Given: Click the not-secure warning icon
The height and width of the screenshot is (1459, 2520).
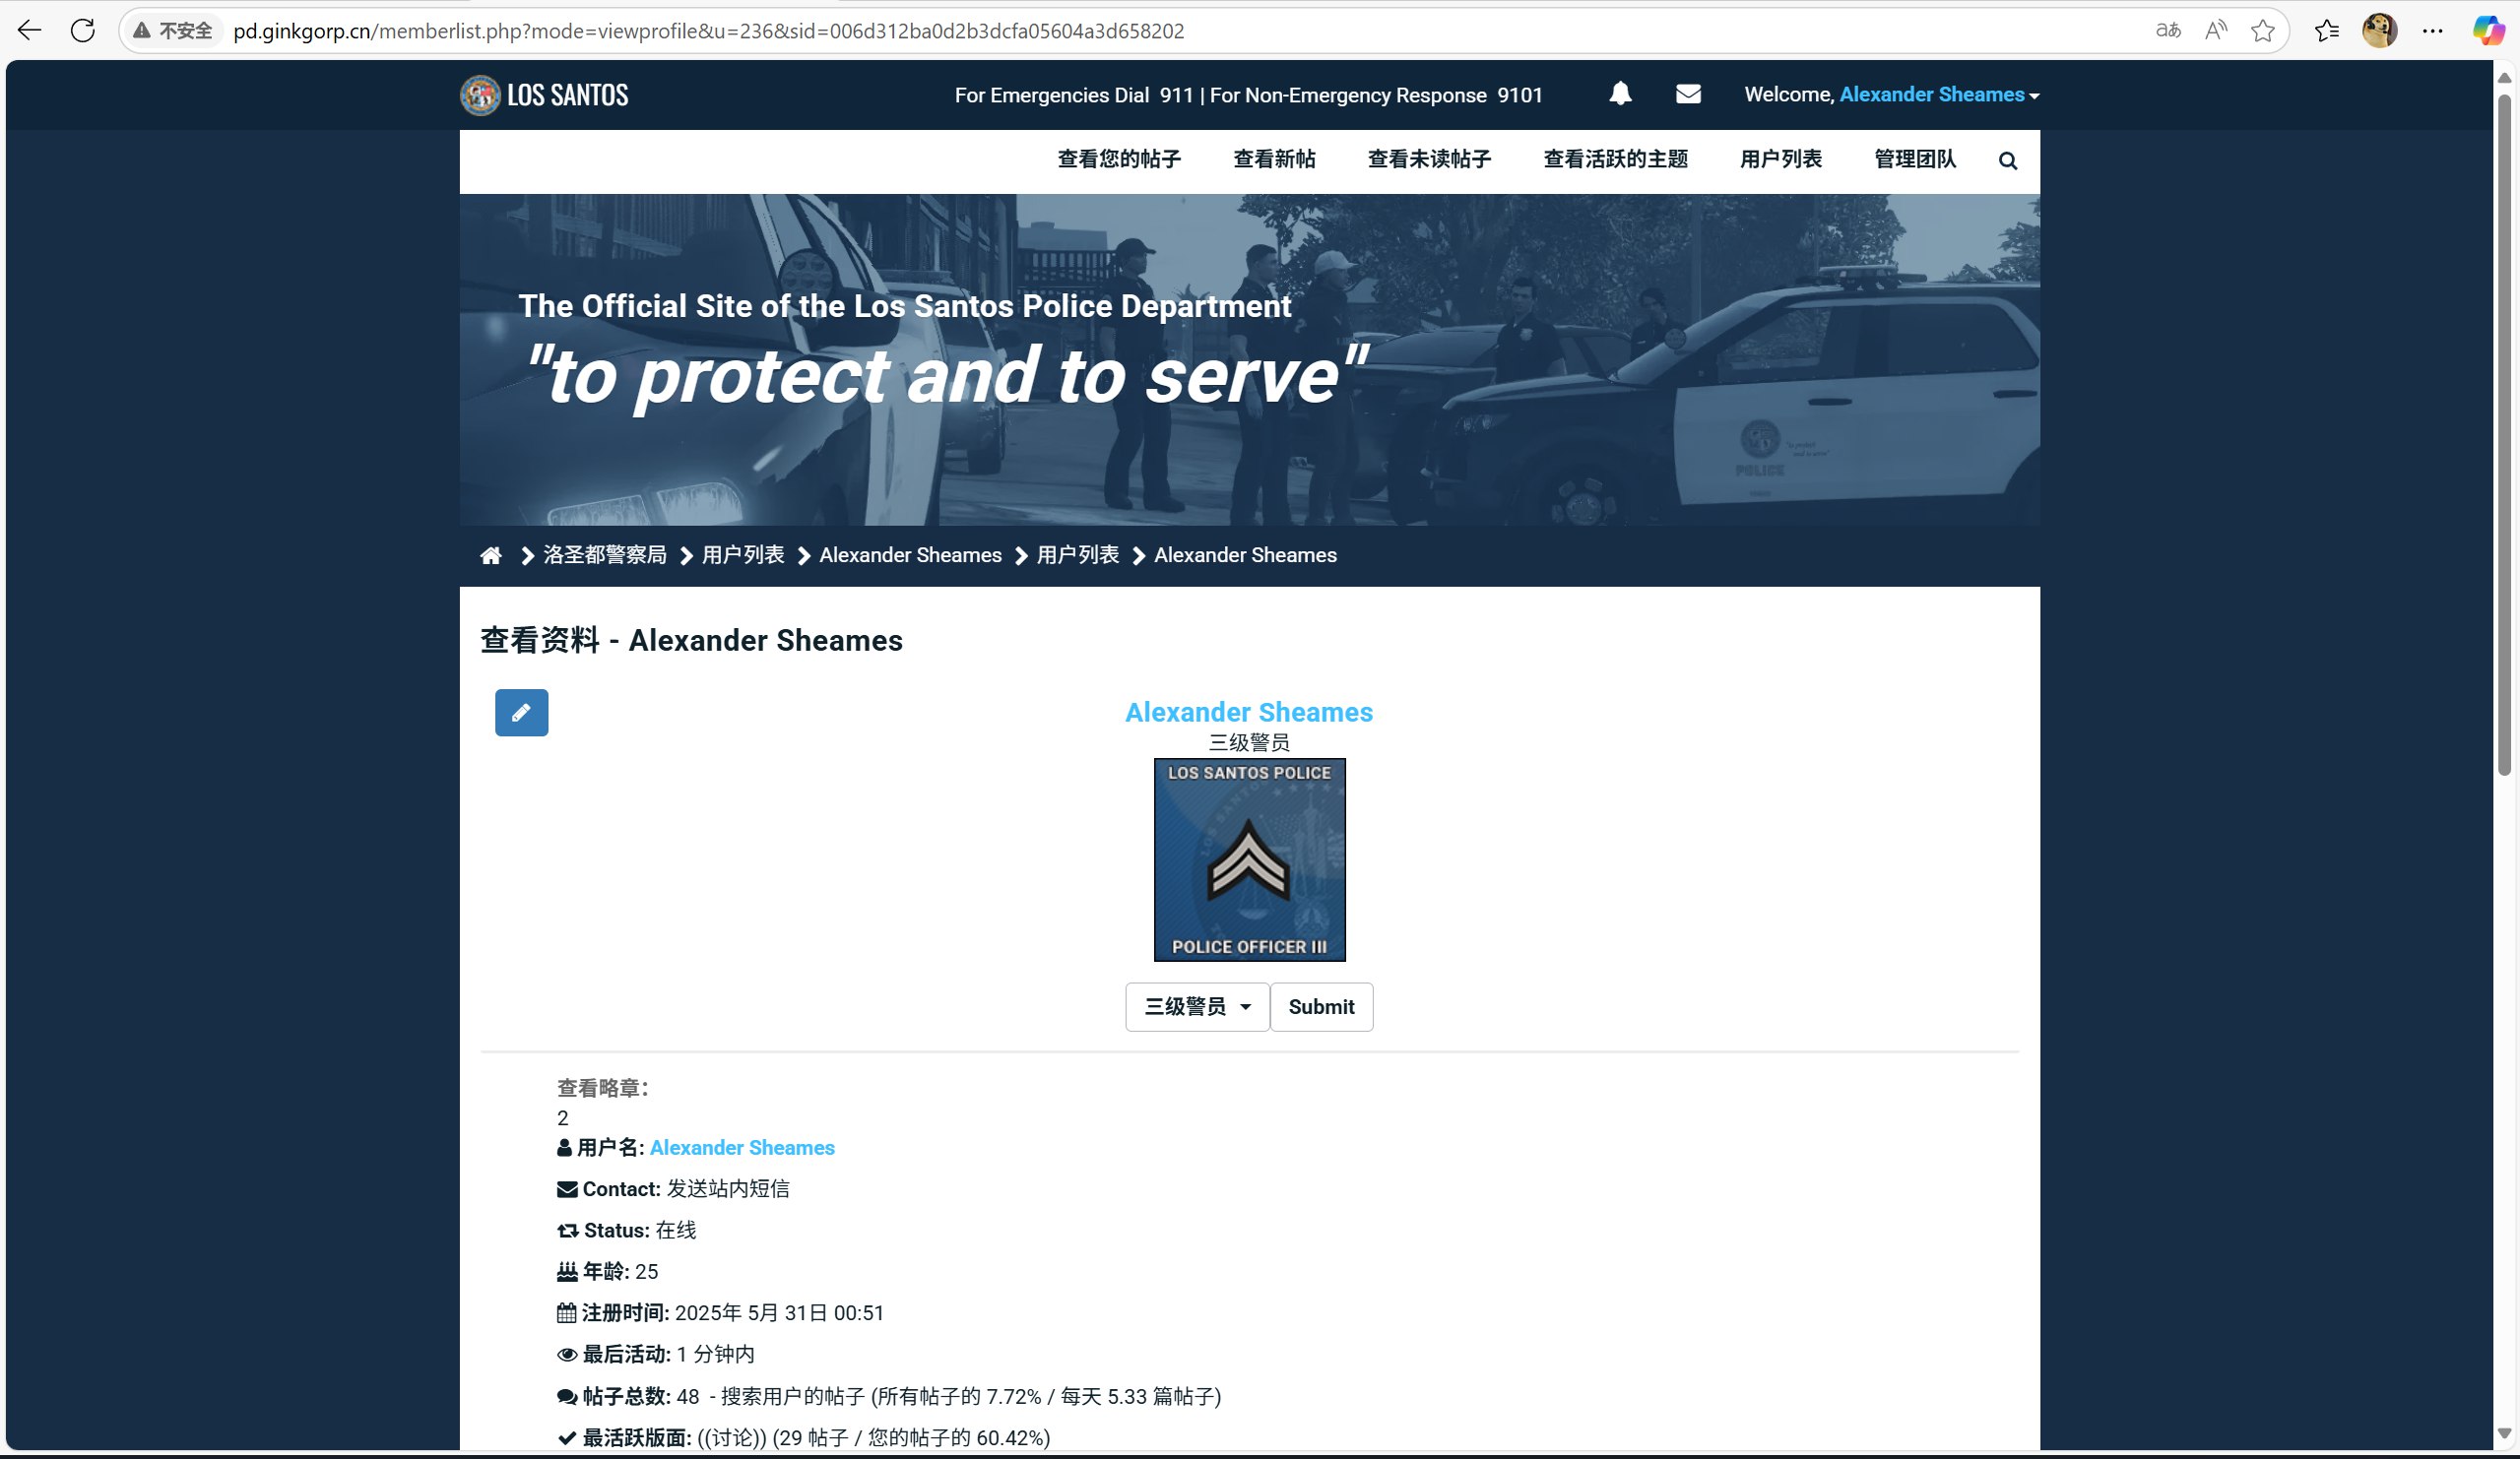Looking at the screenshot, I should coord(143,31).
